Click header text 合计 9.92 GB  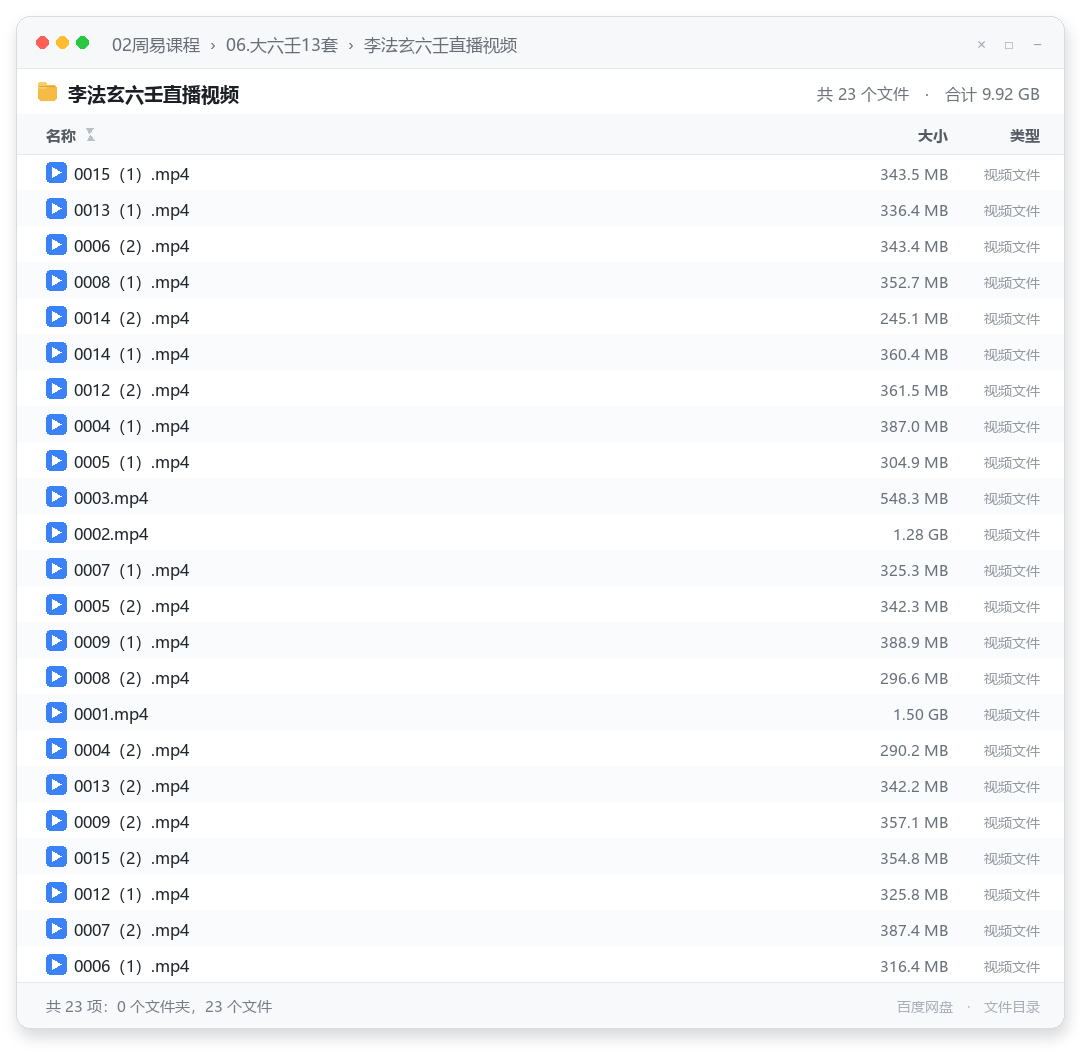(992, 94)
